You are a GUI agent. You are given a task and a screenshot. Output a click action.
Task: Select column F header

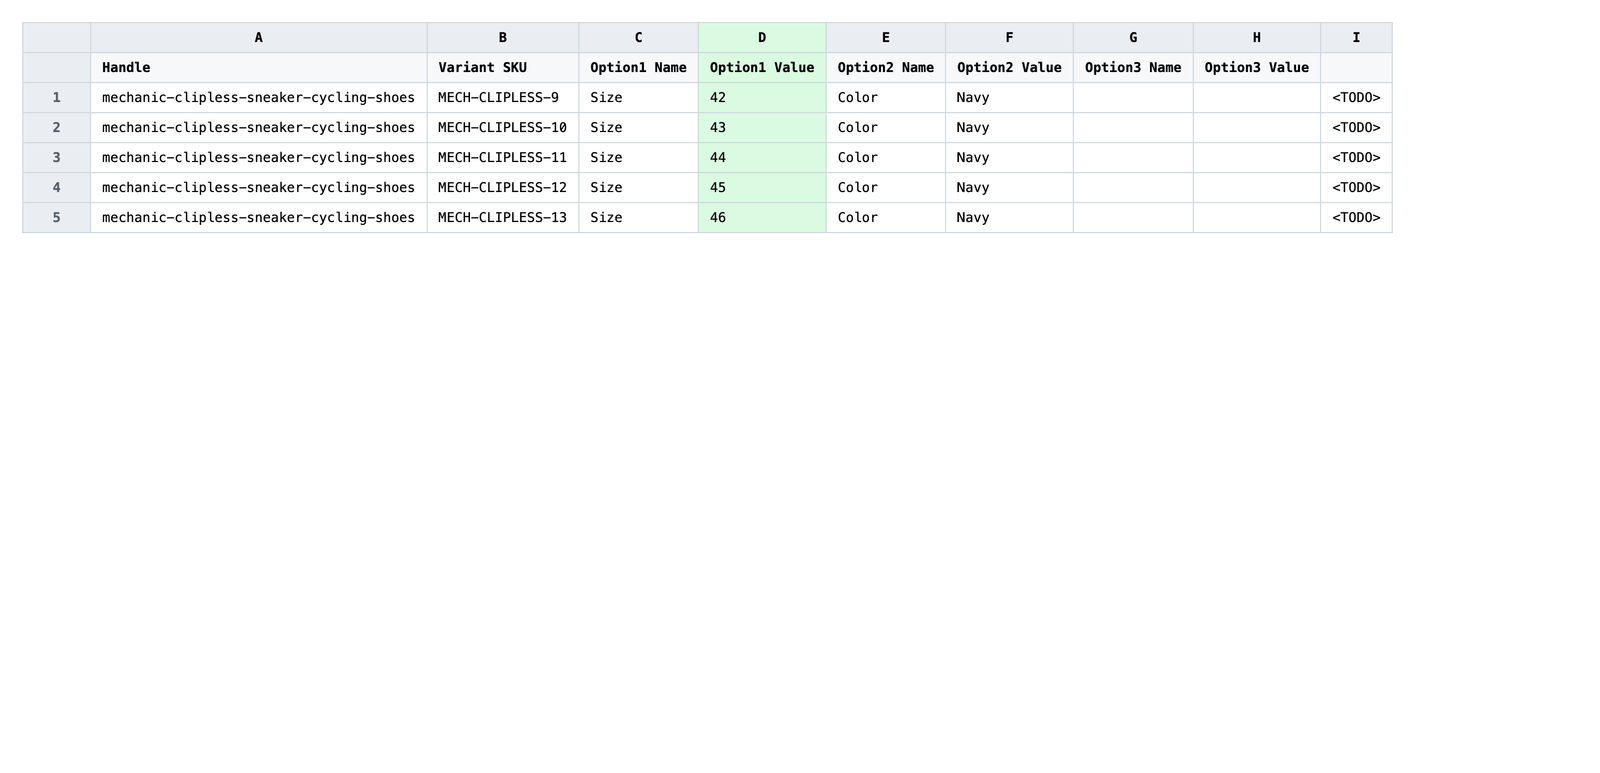click(x=1009, y=38)
